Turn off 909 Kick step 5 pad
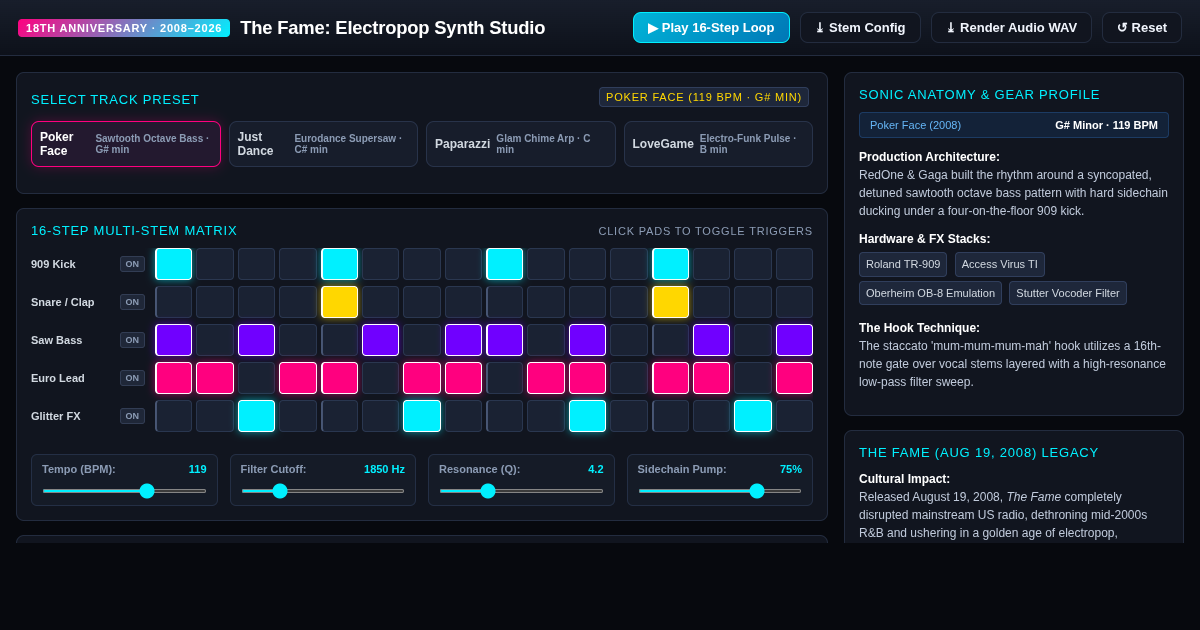Viewport: 1200px width, 630px height. coord(339,264)
